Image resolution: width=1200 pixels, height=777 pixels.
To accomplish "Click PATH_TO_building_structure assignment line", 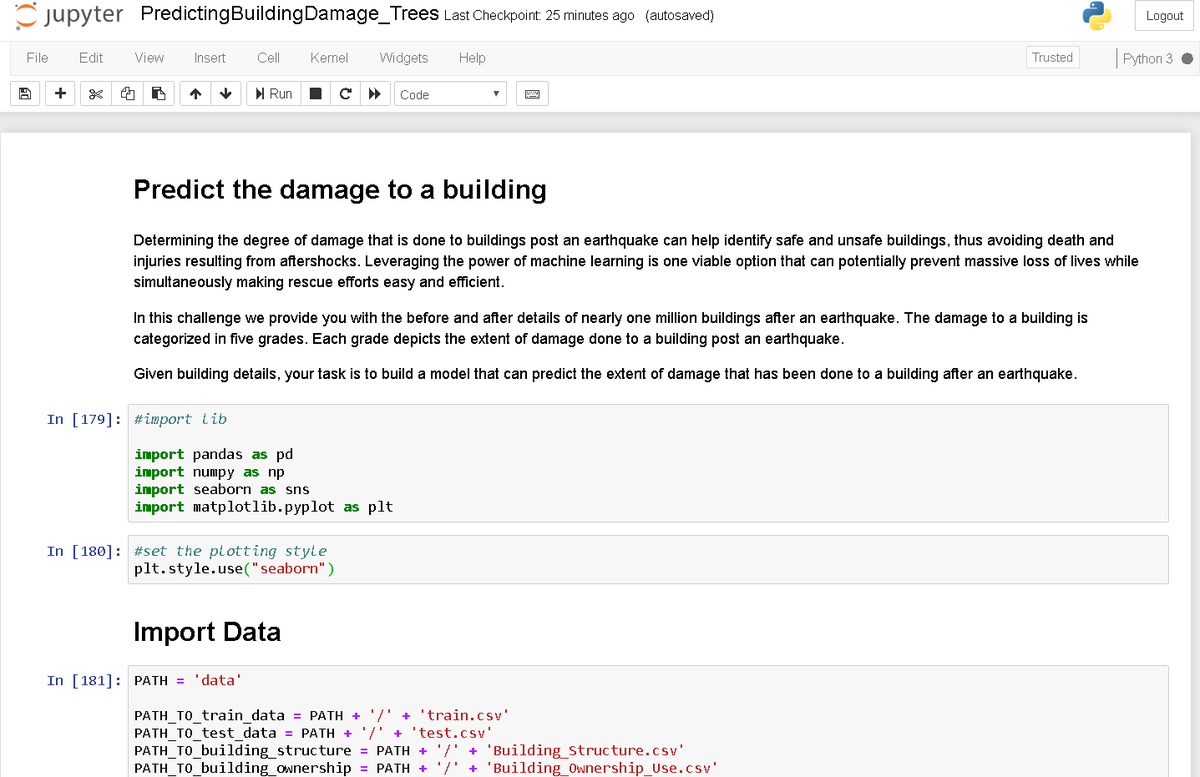I will (409, 750).
